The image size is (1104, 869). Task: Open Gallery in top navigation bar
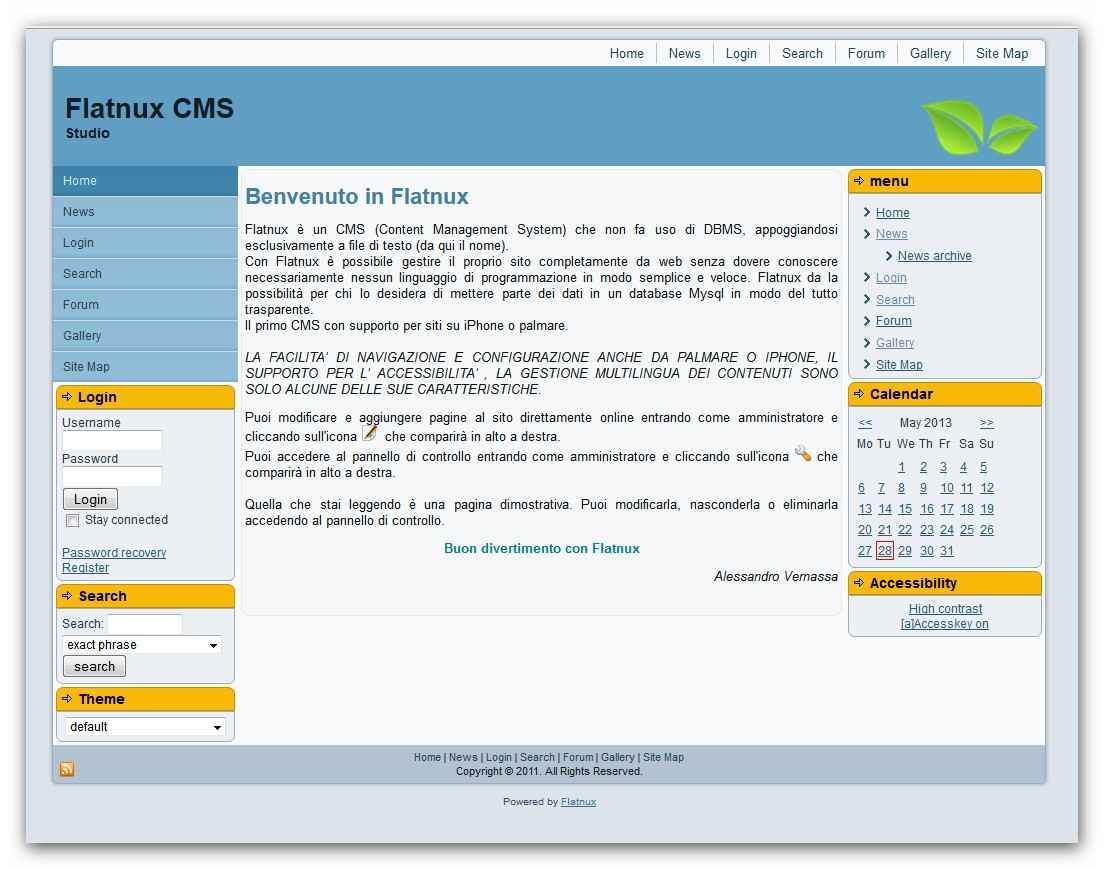(930, 54)
